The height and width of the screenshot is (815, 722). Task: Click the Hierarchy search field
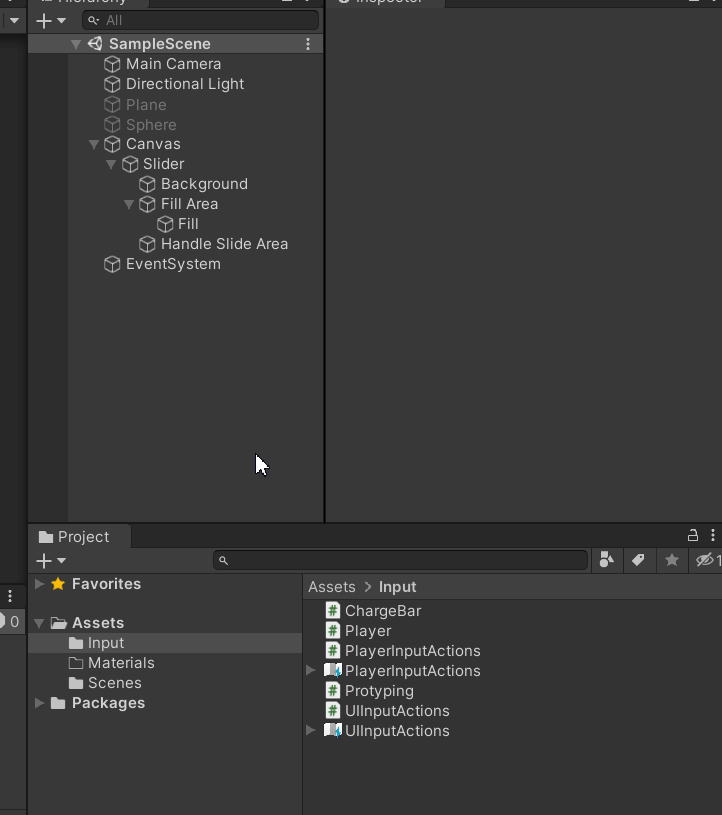[x=201, y=20]
